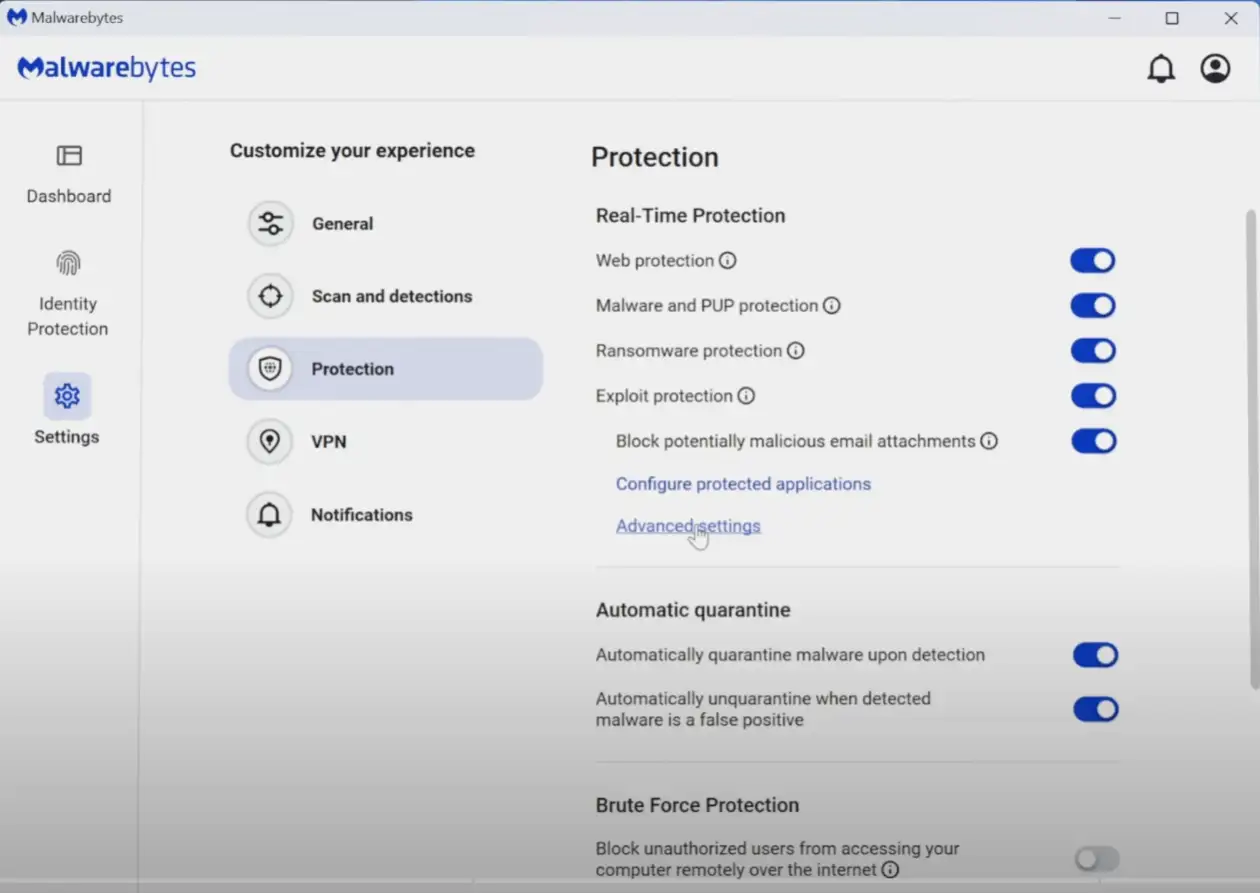Select the General settings category
The height and width of the screenshot is (893, 1260).
click(342, 224)
